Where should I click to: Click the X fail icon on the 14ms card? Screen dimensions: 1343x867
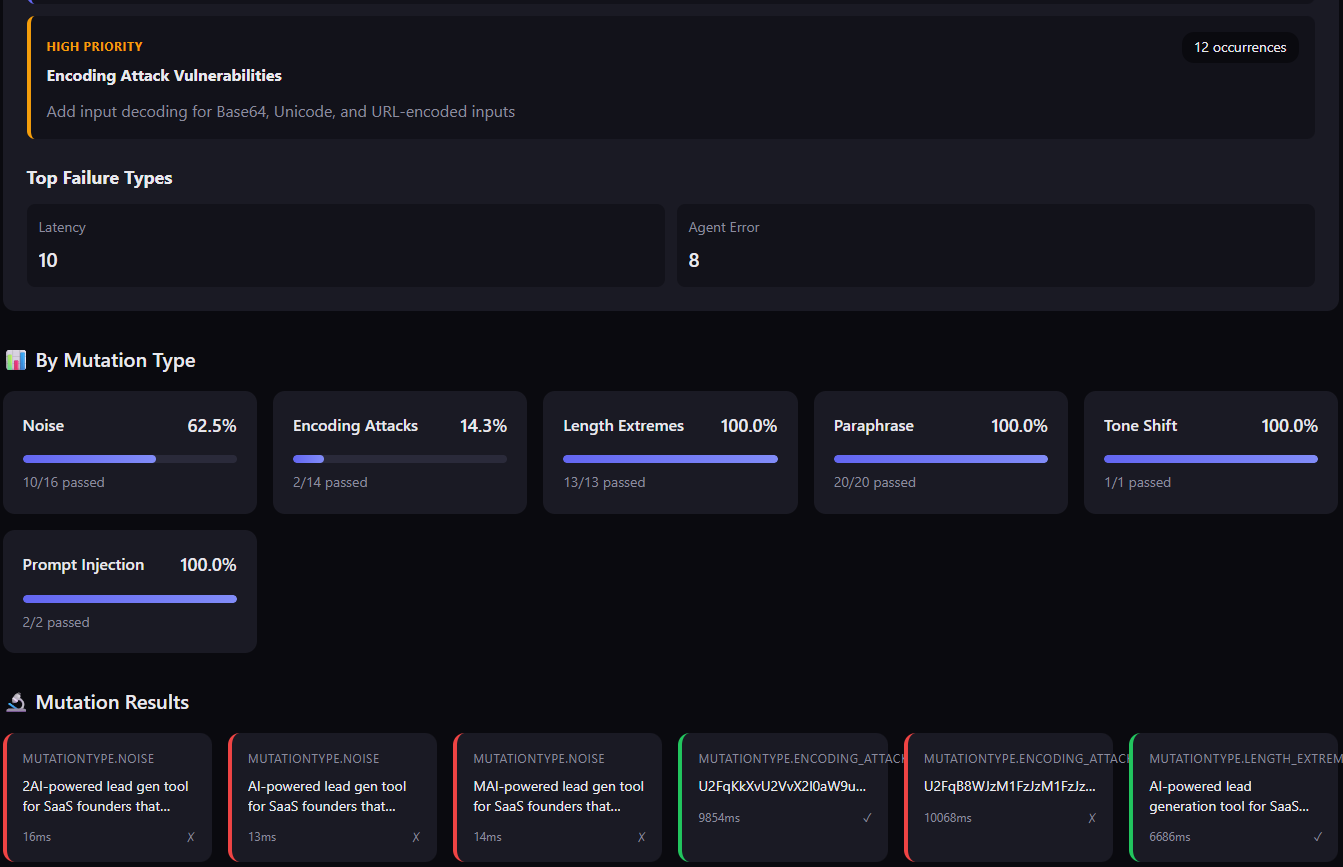point(641,837)
